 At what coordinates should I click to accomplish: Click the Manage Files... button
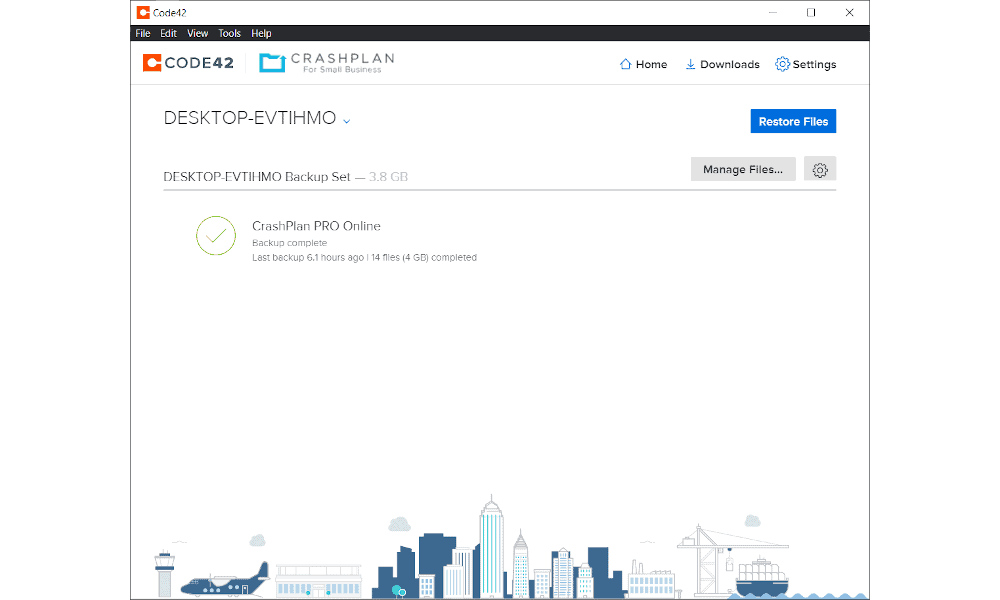pyautogui.click(x=743, y=169)
